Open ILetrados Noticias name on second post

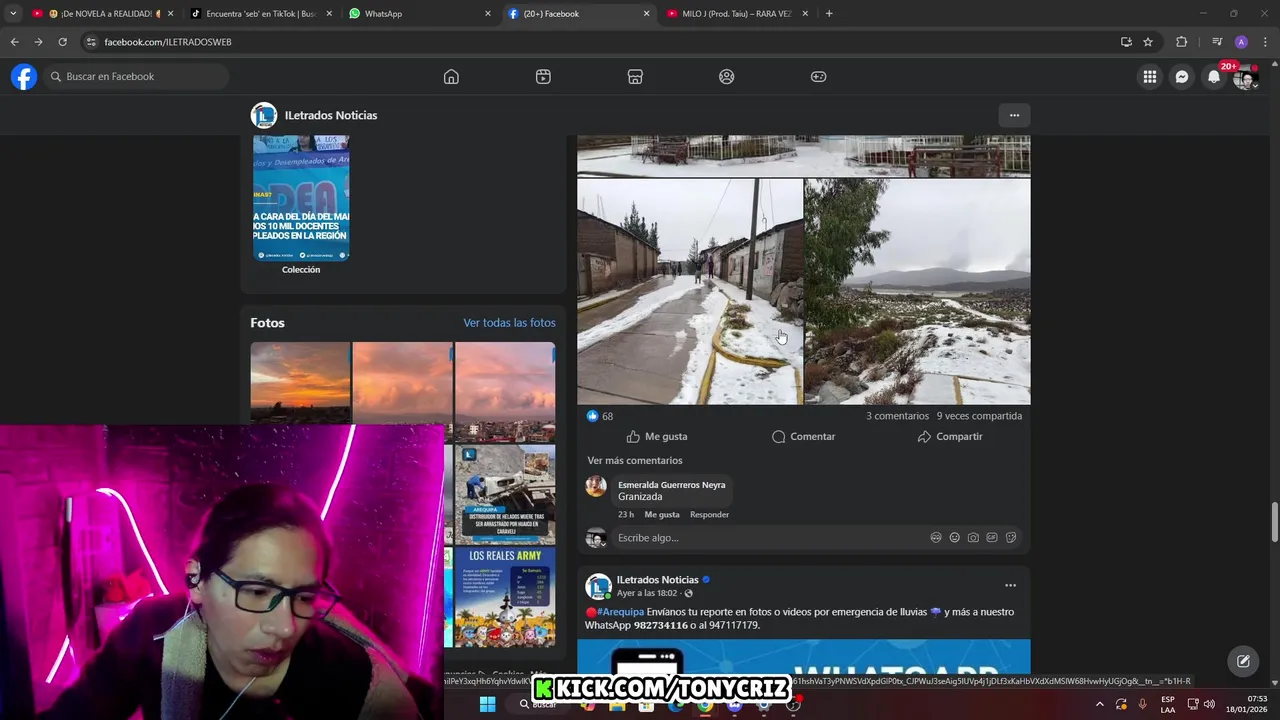[657, 580]
